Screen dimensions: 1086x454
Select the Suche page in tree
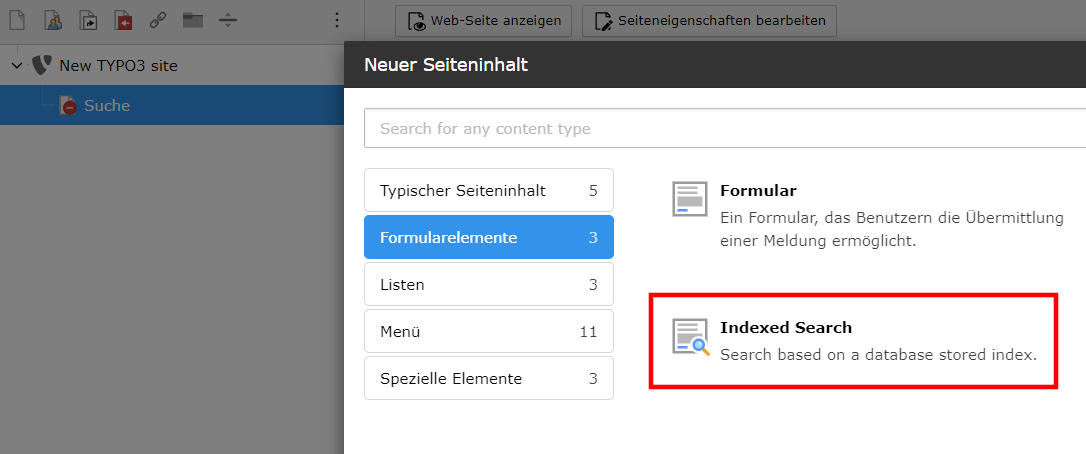(x=107, y=105)
